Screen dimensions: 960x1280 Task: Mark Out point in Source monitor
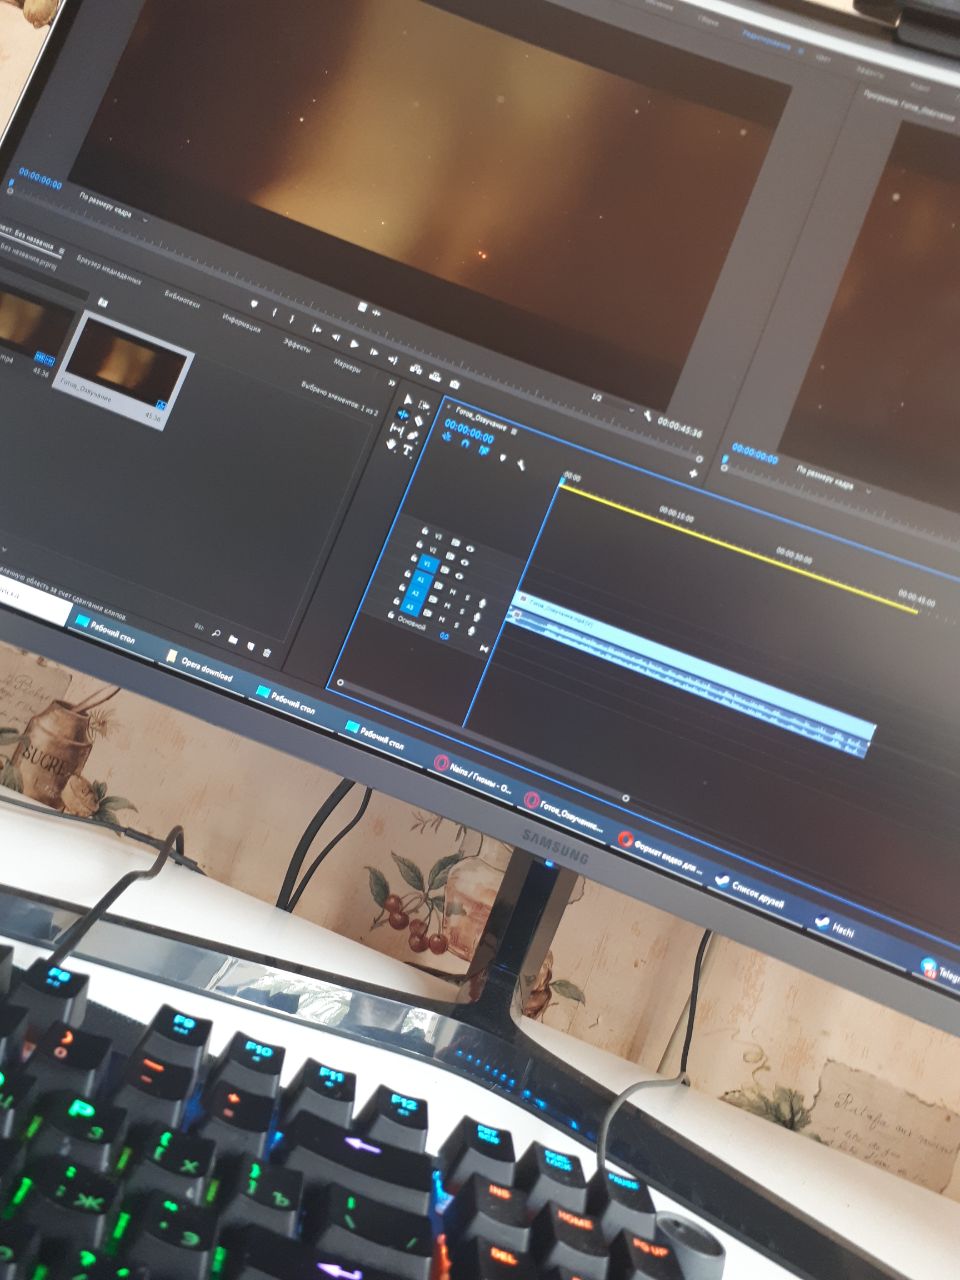click(x=291, y=318)
